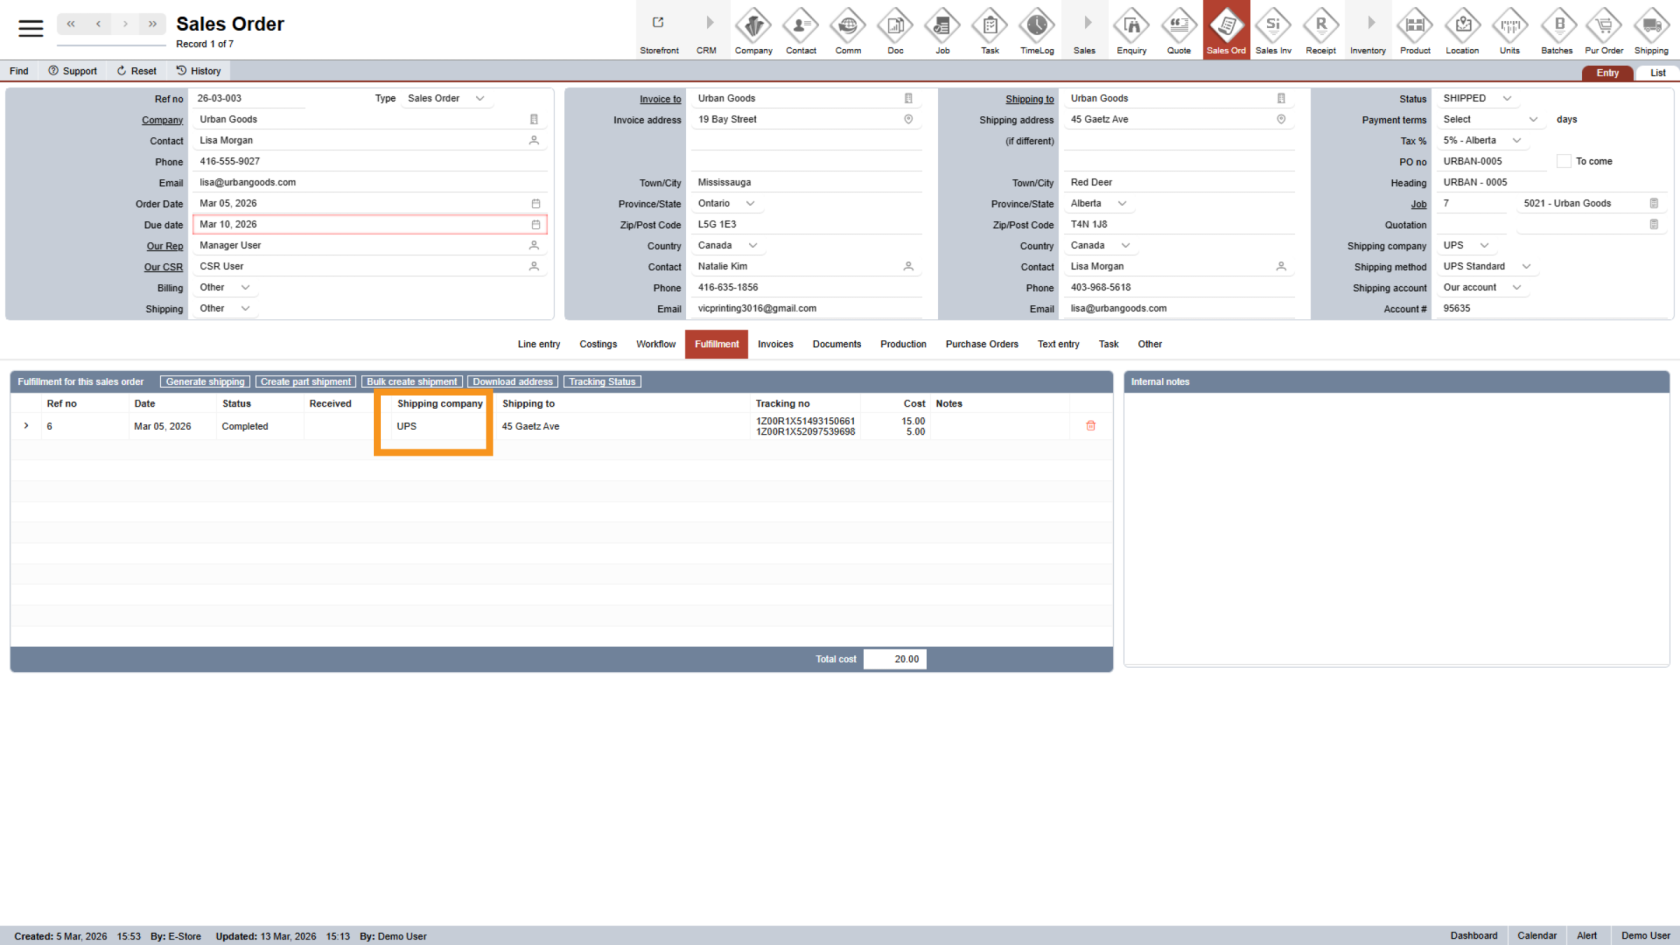Follow the Invoice to link
The image size is (1680, 945).
click(660, 99)
